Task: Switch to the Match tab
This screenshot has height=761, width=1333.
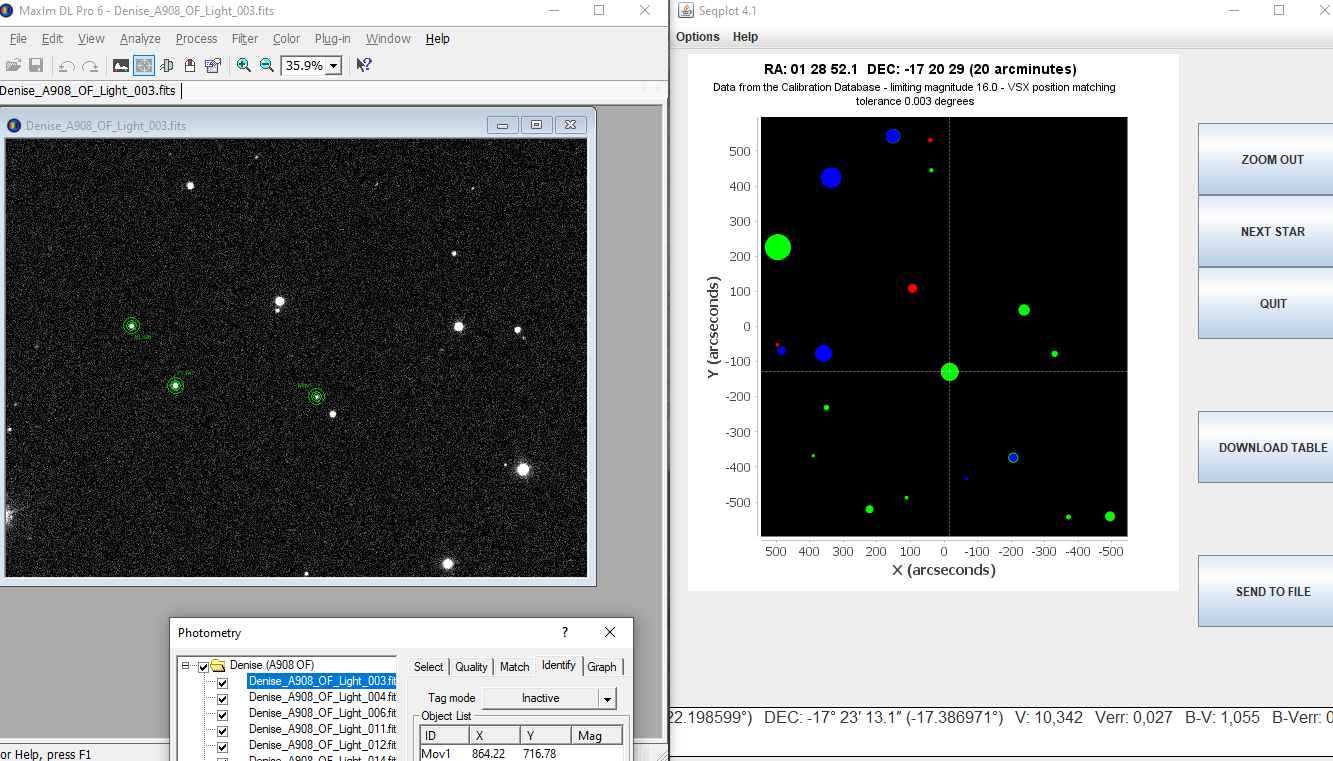Action: (514, 667)
